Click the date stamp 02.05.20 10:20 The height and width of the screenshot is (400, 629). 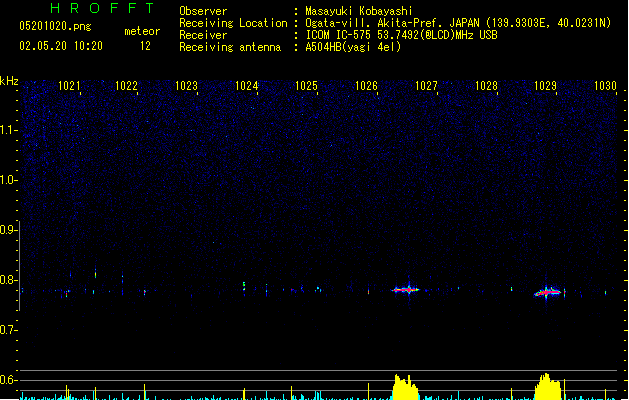(x=61, y=46)
